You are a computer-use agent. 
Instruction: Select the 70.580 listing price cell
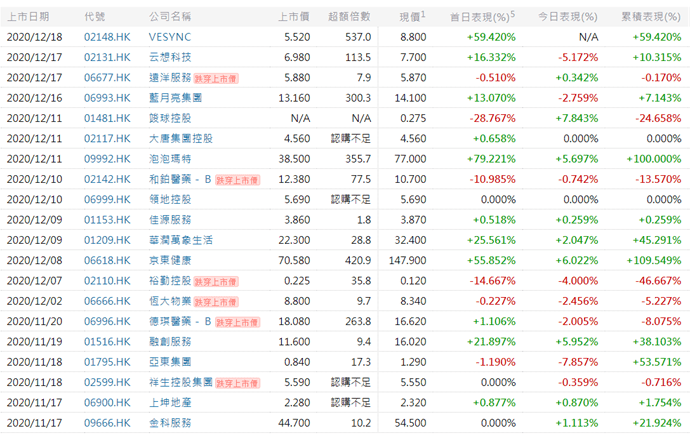point(294,260)
